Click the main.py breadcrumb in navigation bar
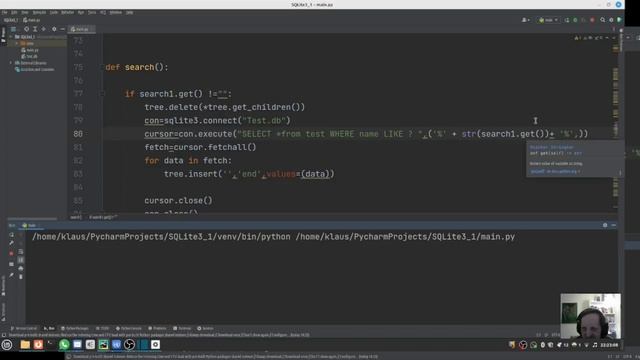The height and width of the screenshot is (360, 640). 32,20
